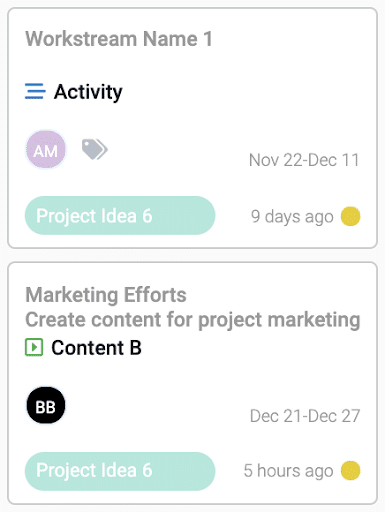Screen dimensions: 385x512
Task: Click the 5 hours ago timestamp
Action: (x=288, y=471)
